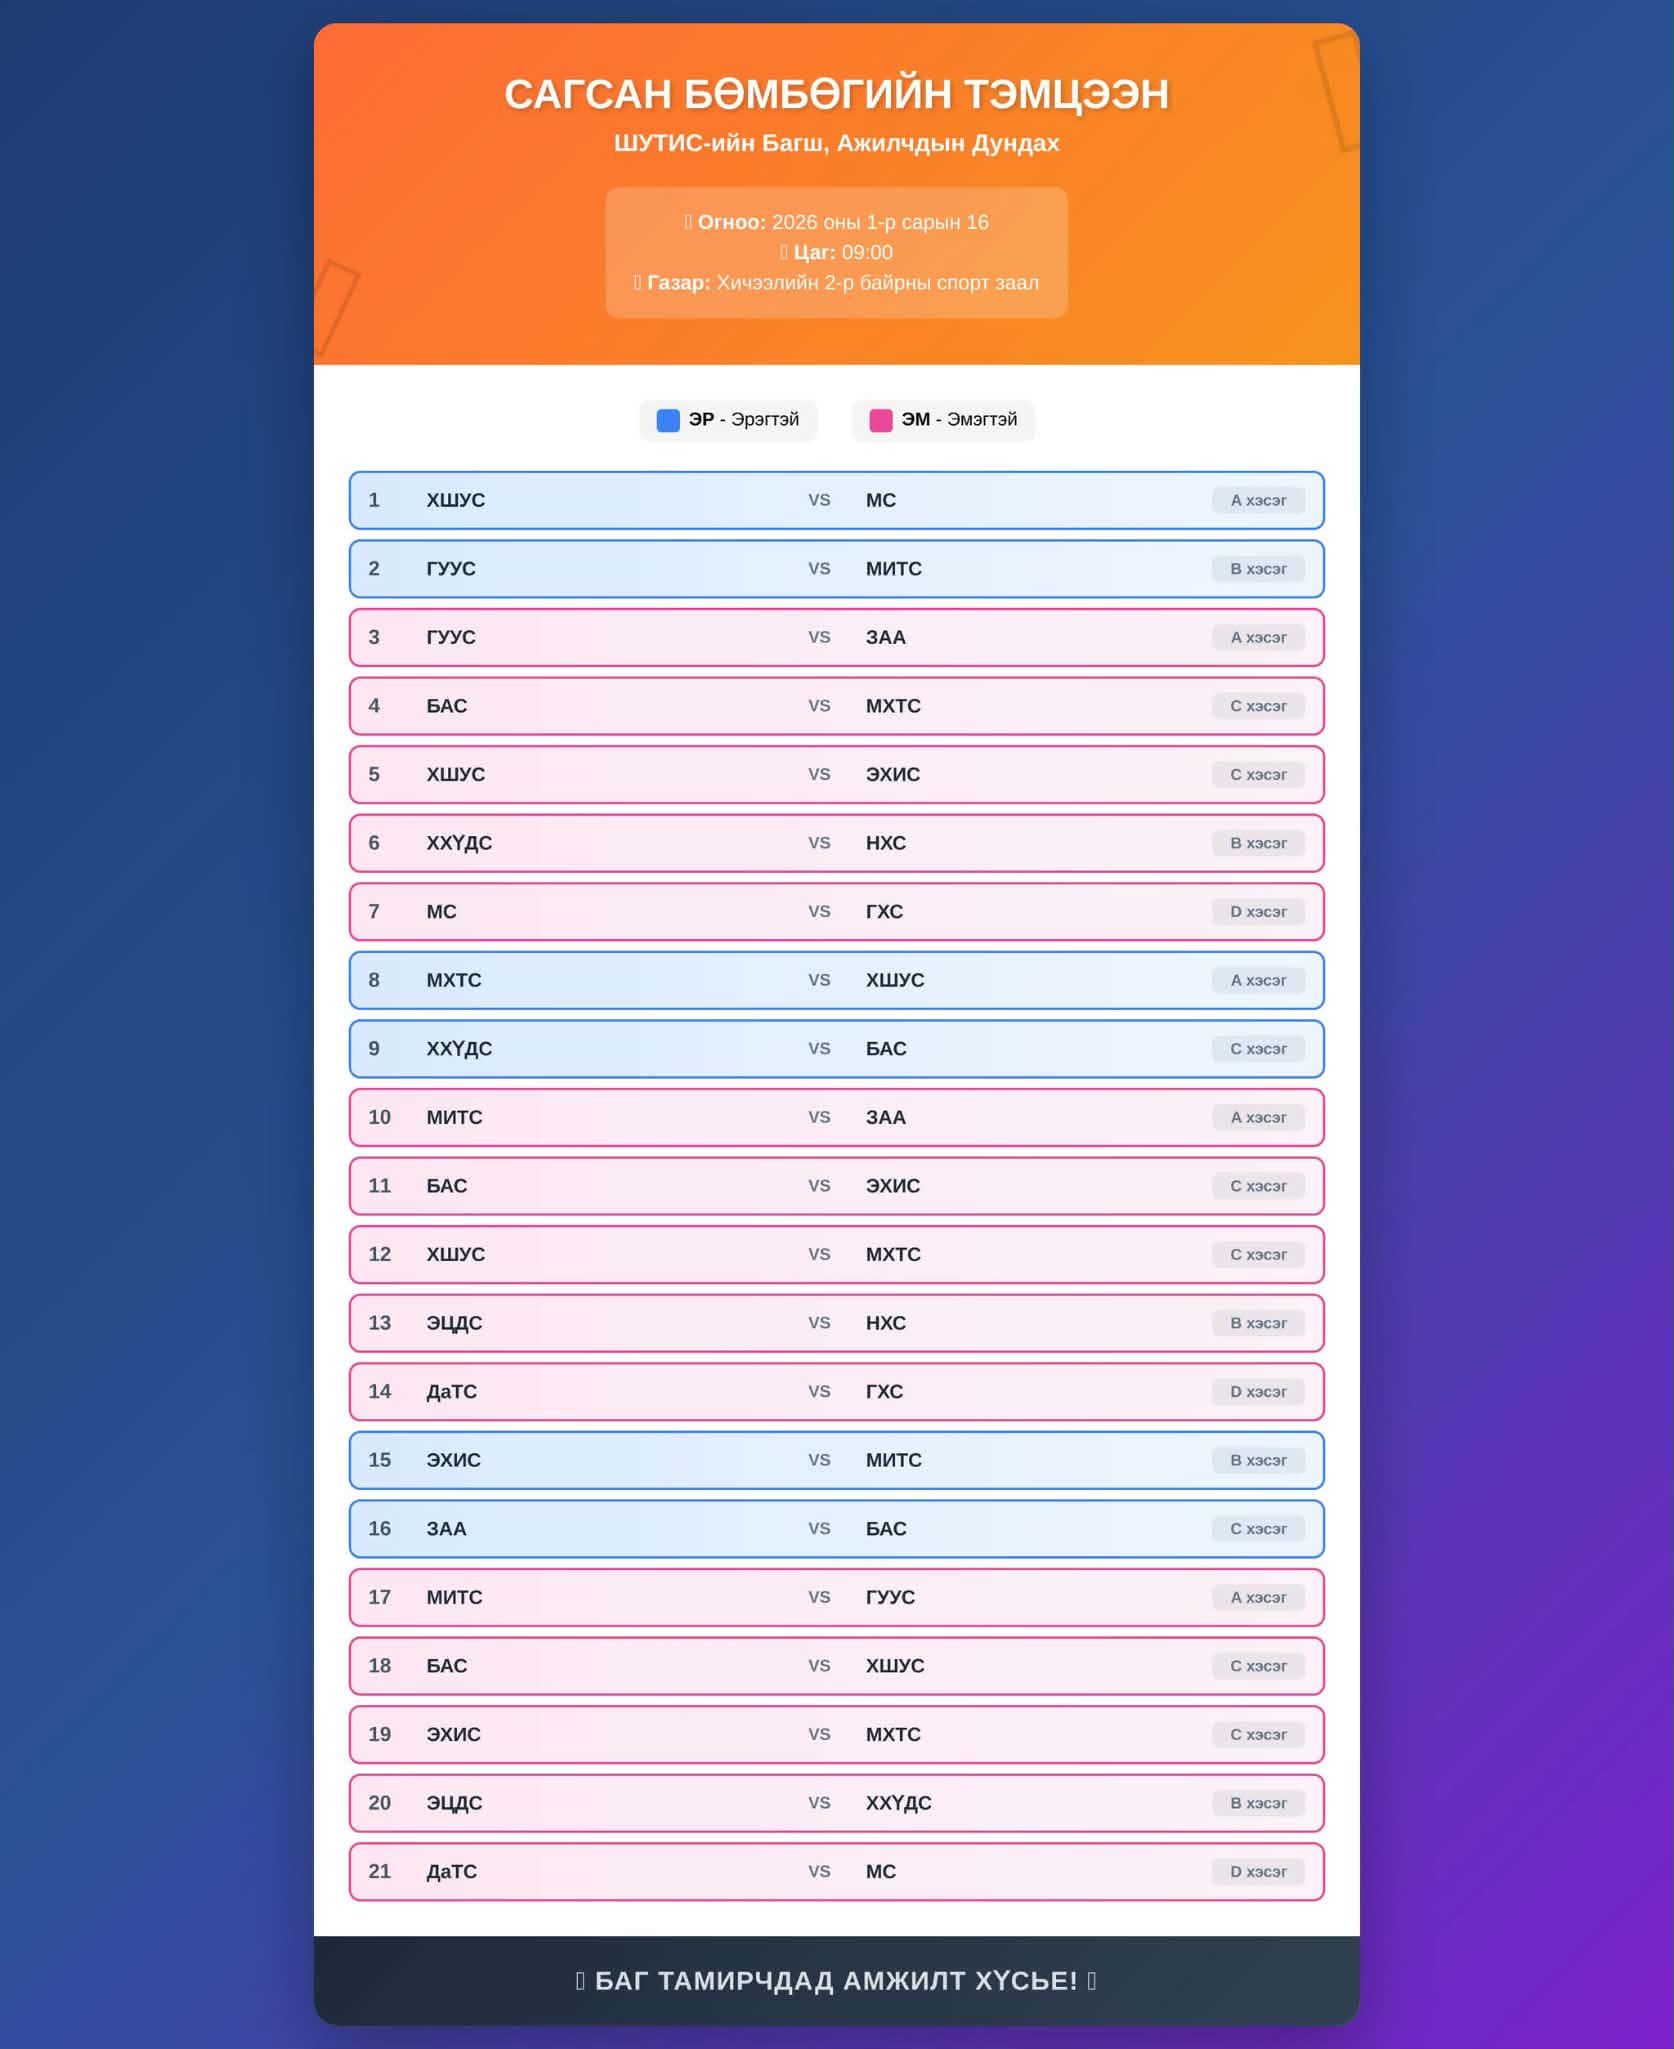
Task: Click the Огноо date line in header
Action: coord(836,222)
